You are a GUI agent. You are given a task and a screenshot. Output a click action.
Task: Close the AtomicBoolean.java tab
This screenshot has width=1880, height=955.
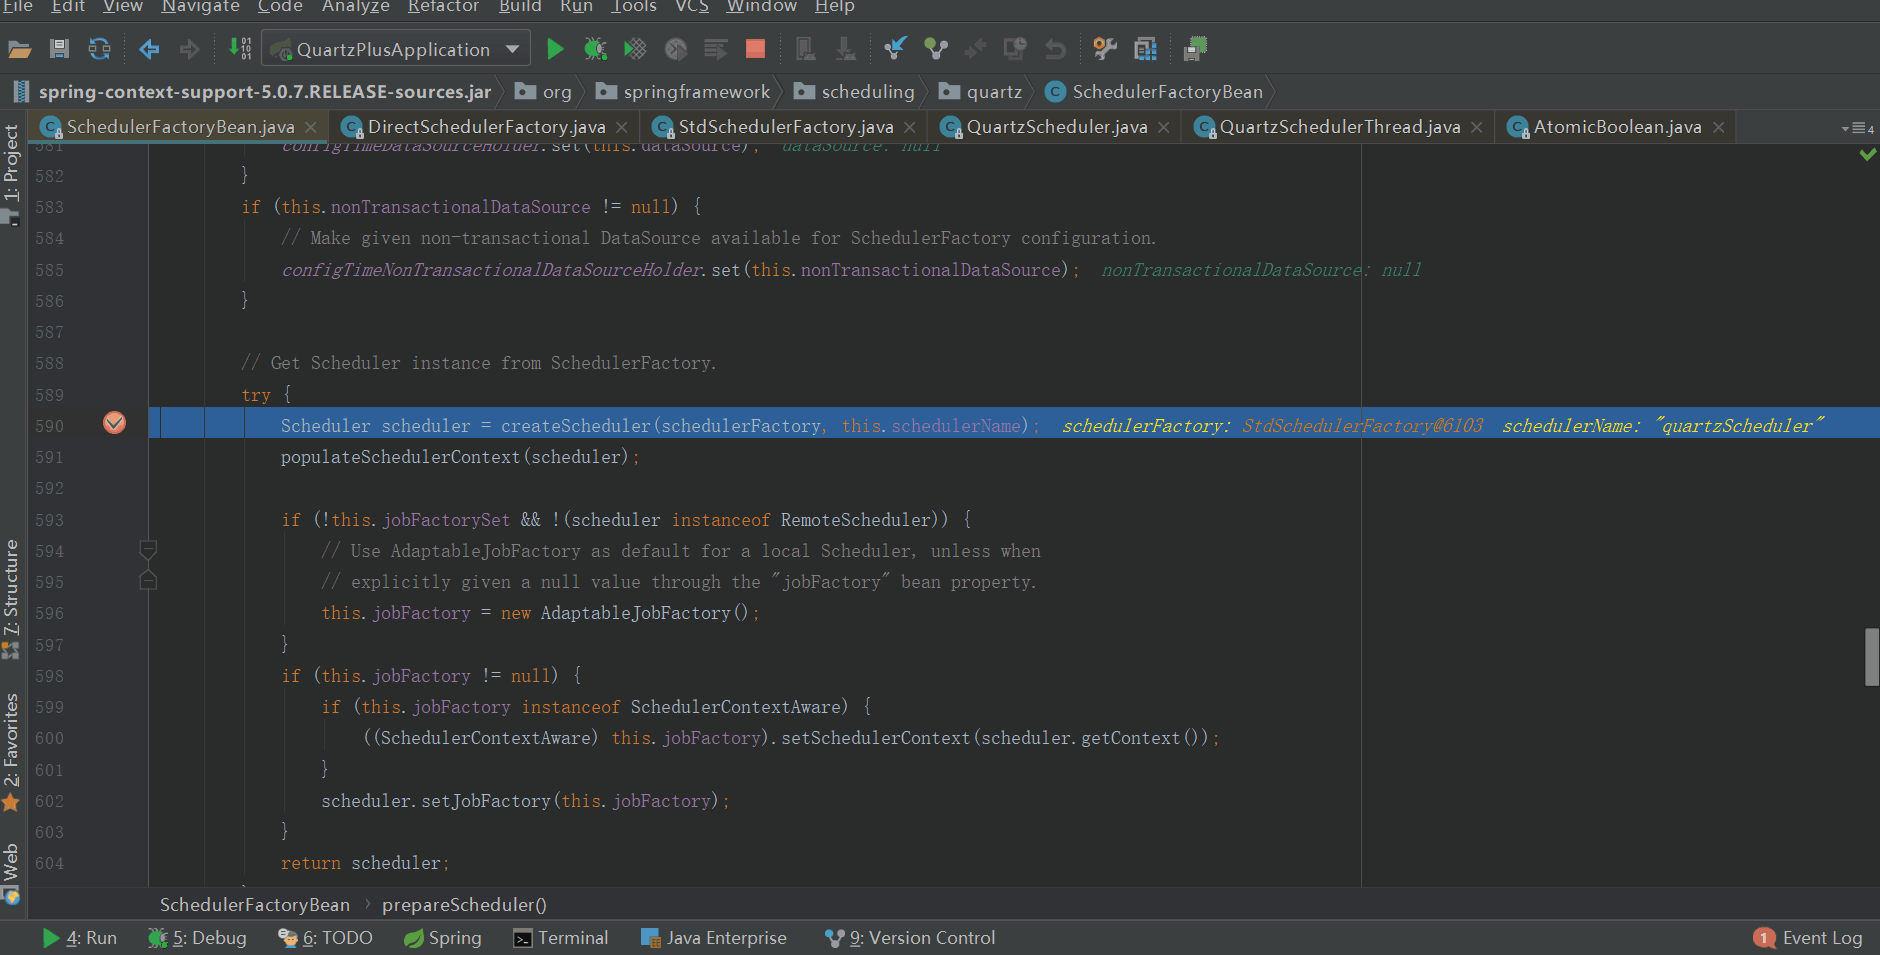[1718, 128]
